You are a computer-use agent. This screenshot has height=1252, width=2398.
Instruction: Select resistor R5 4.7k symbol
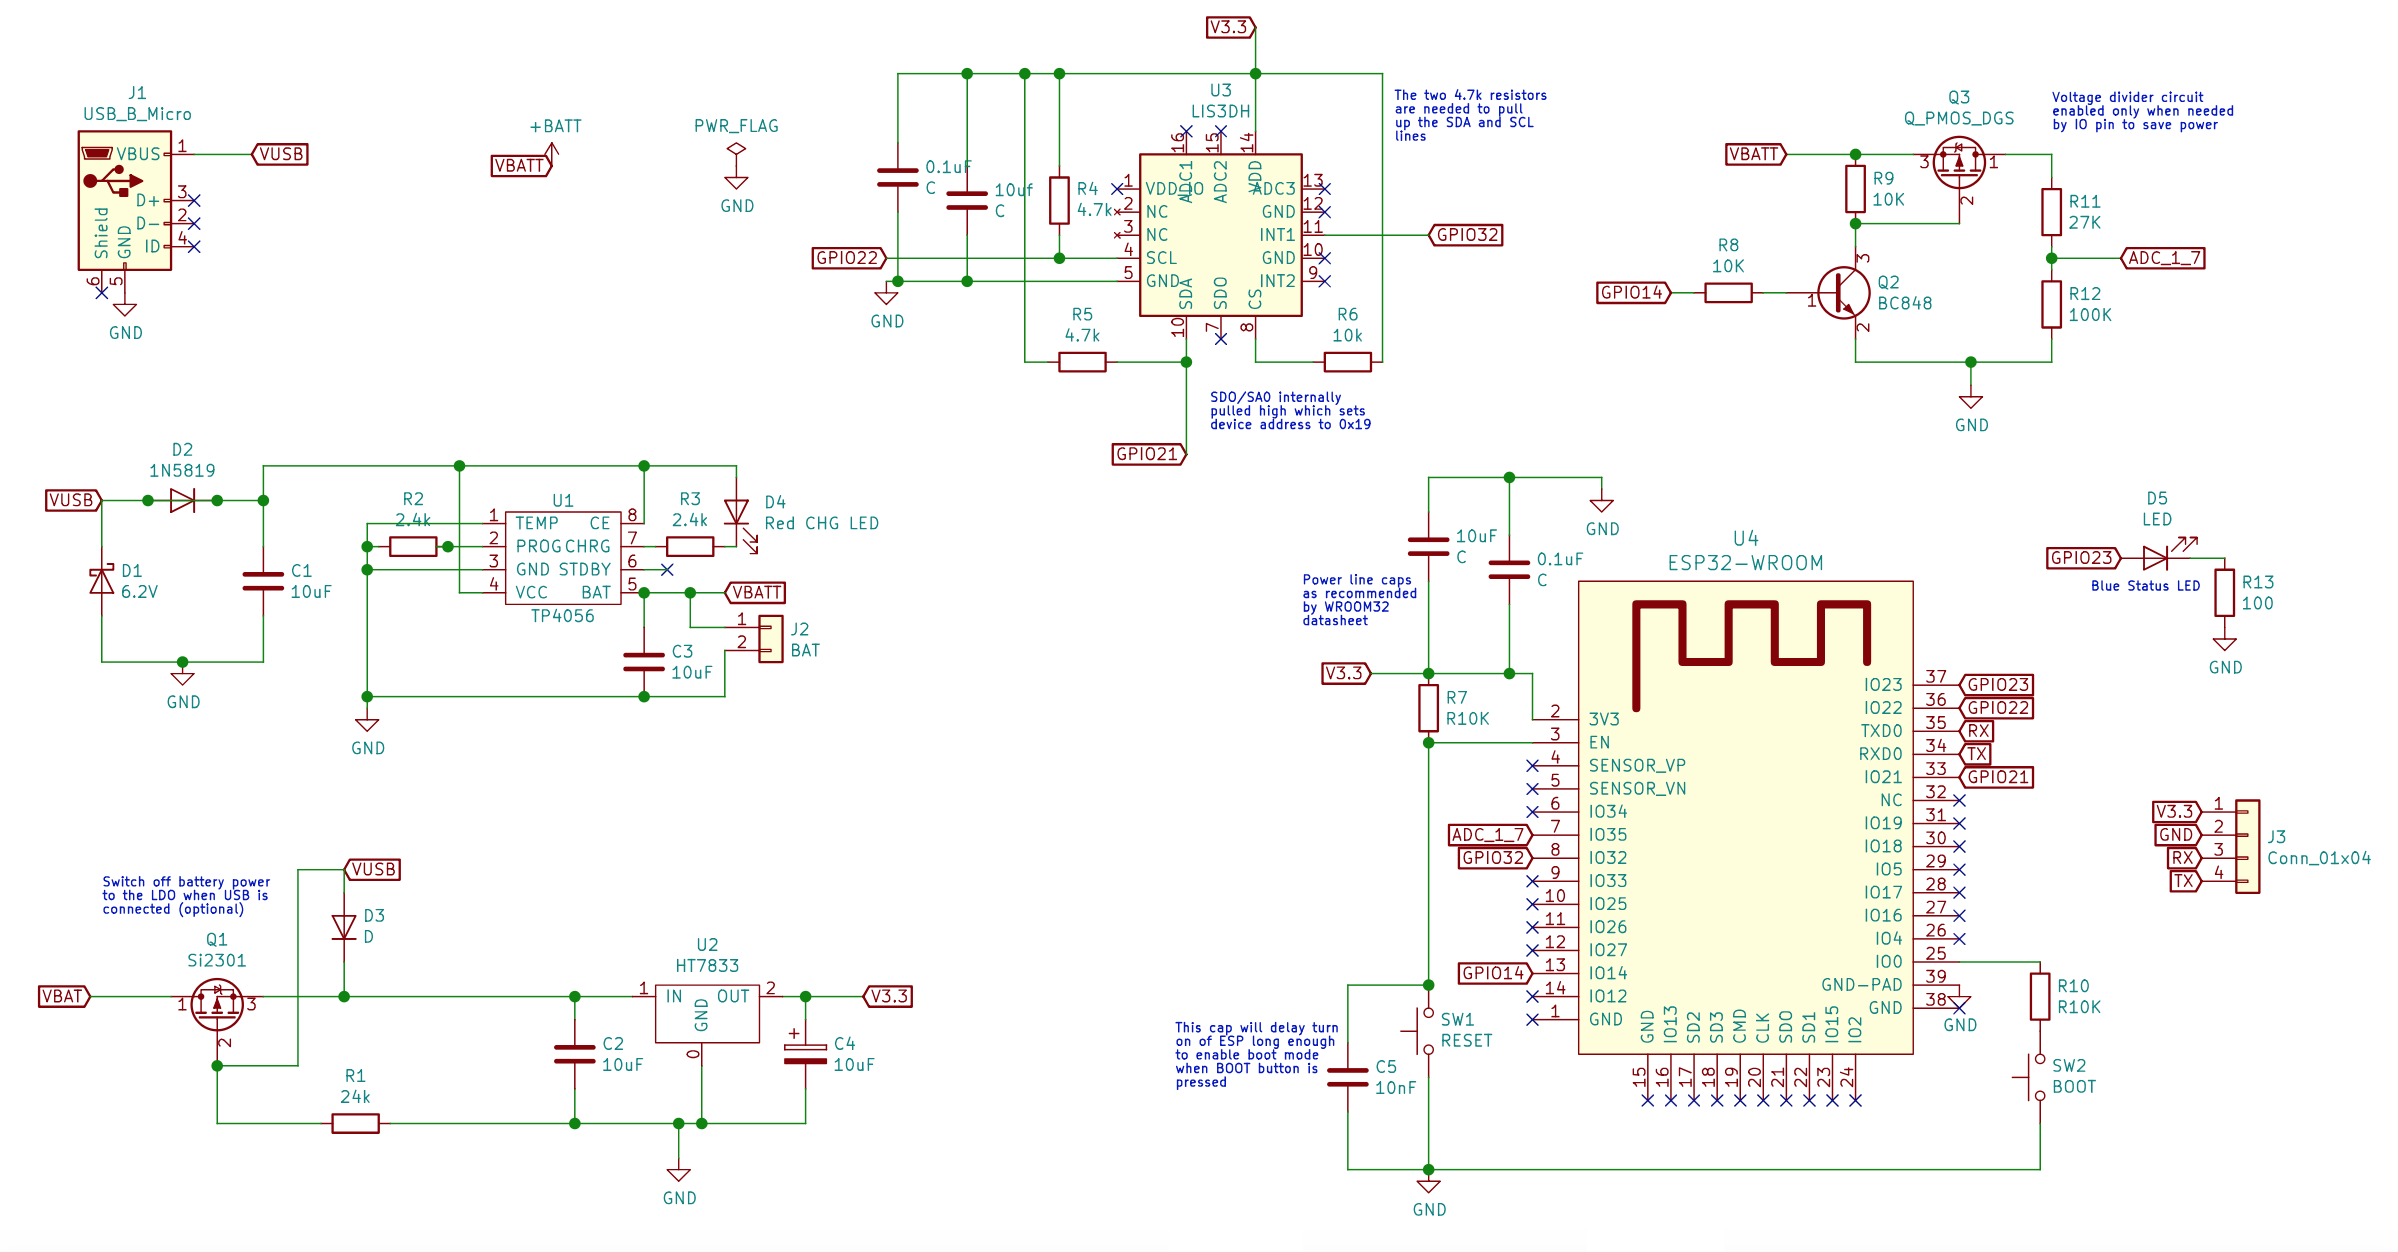click(x=1082, y=362)
